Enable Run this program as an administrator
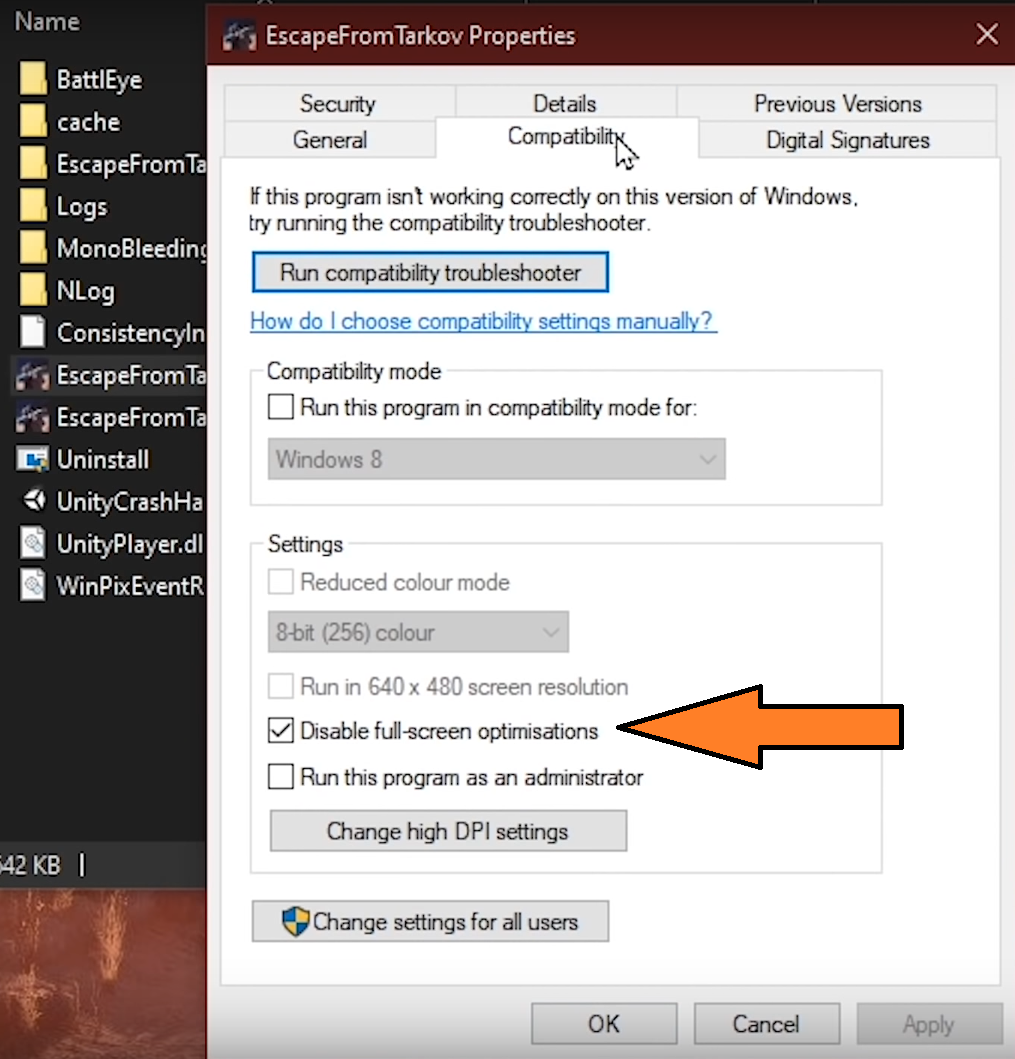Screen dimensions: 1015x1059 coord(281,777)
